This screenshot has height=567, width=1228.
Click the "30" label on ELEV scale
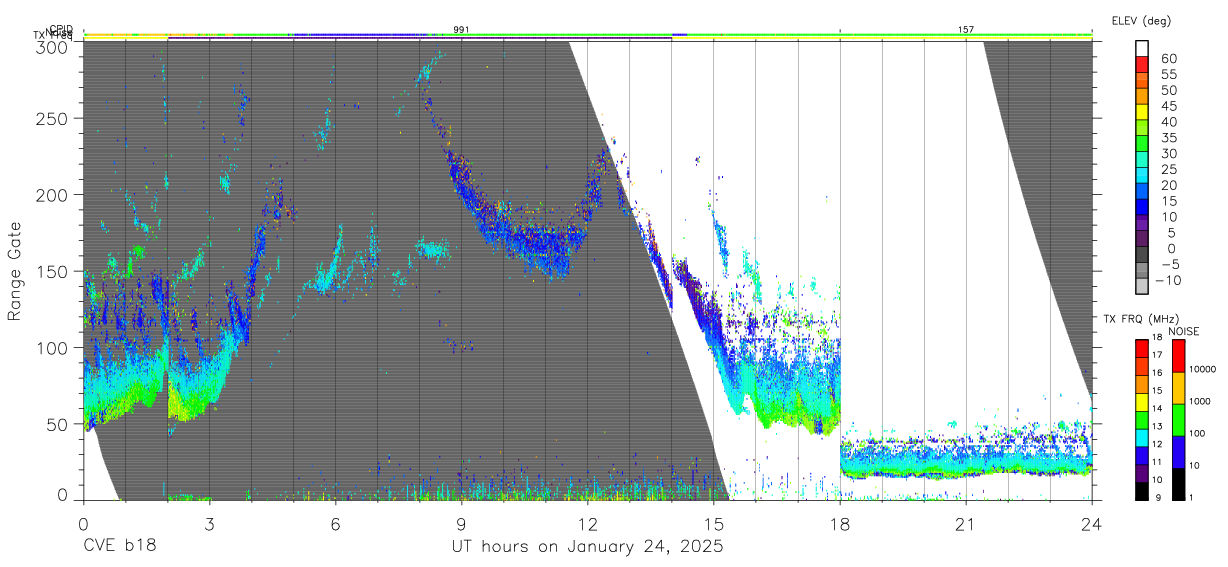[x=1168, y=153]
